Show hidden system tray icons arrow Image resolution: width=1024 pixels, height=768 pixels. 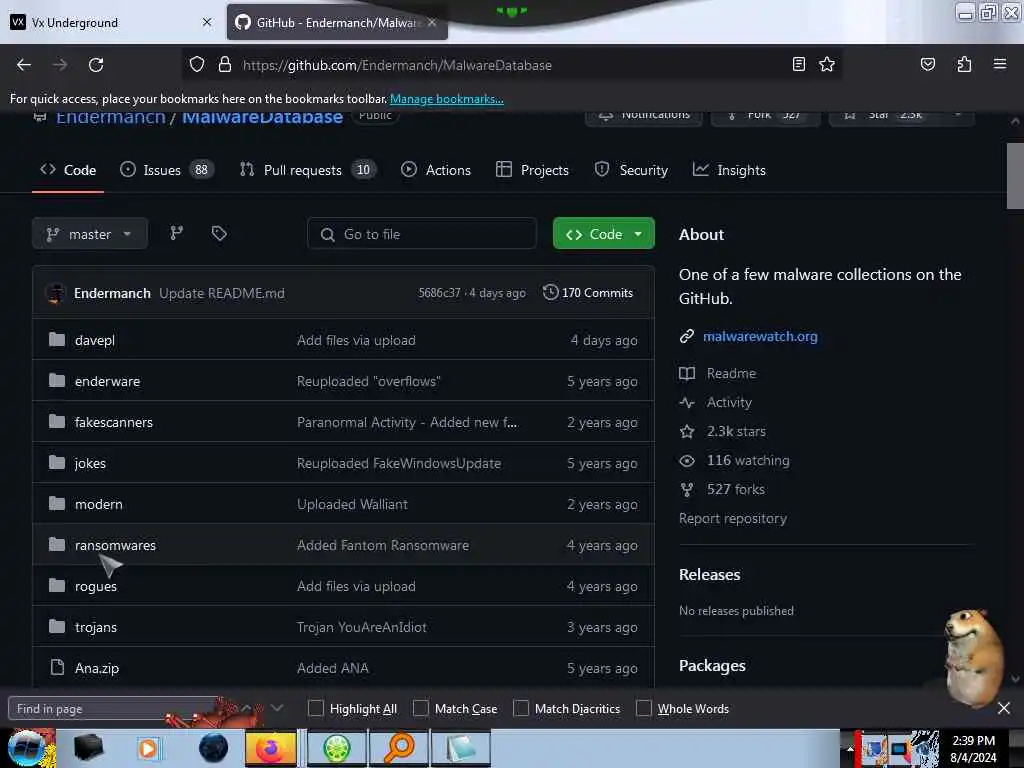pyautogui.click(x=850, y=749)
